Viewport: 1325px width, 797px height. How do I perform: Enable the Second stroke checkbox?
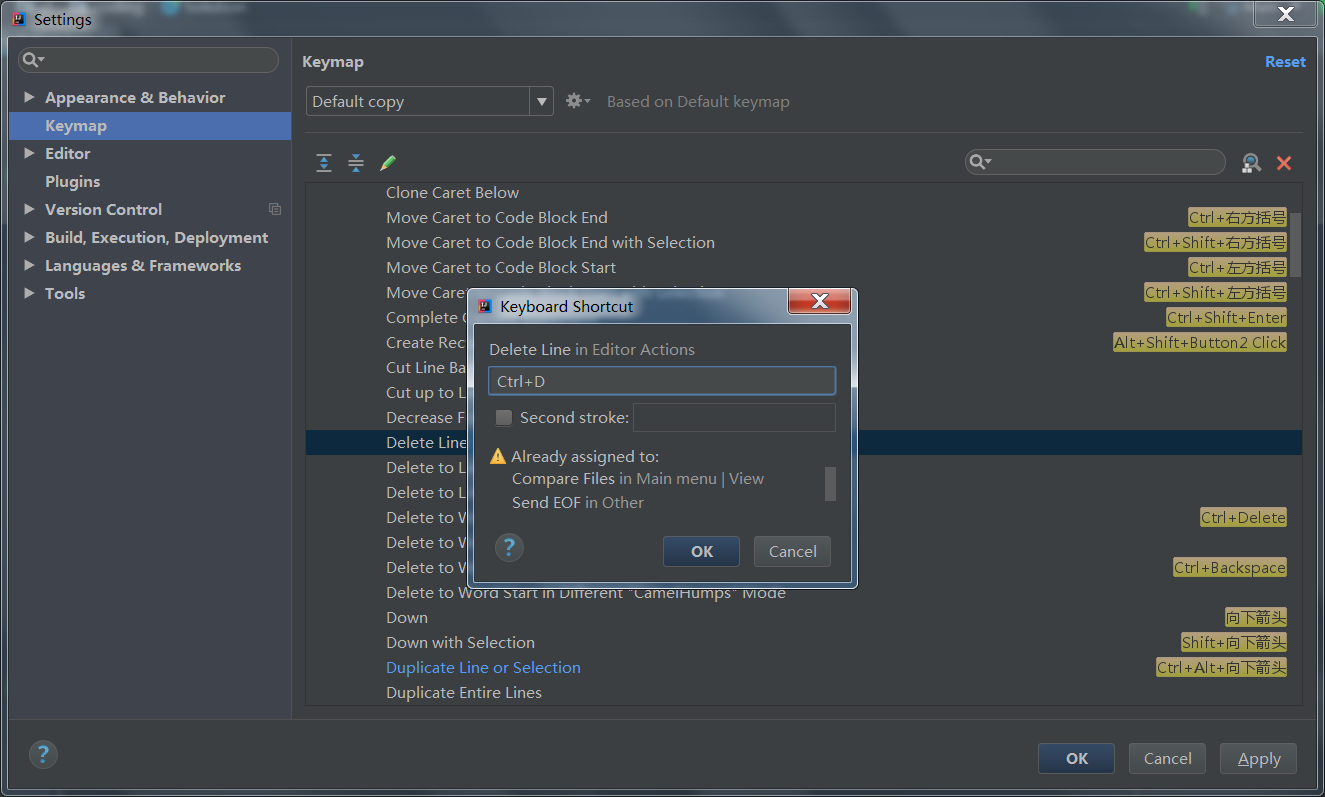click(x=504, y=418)
